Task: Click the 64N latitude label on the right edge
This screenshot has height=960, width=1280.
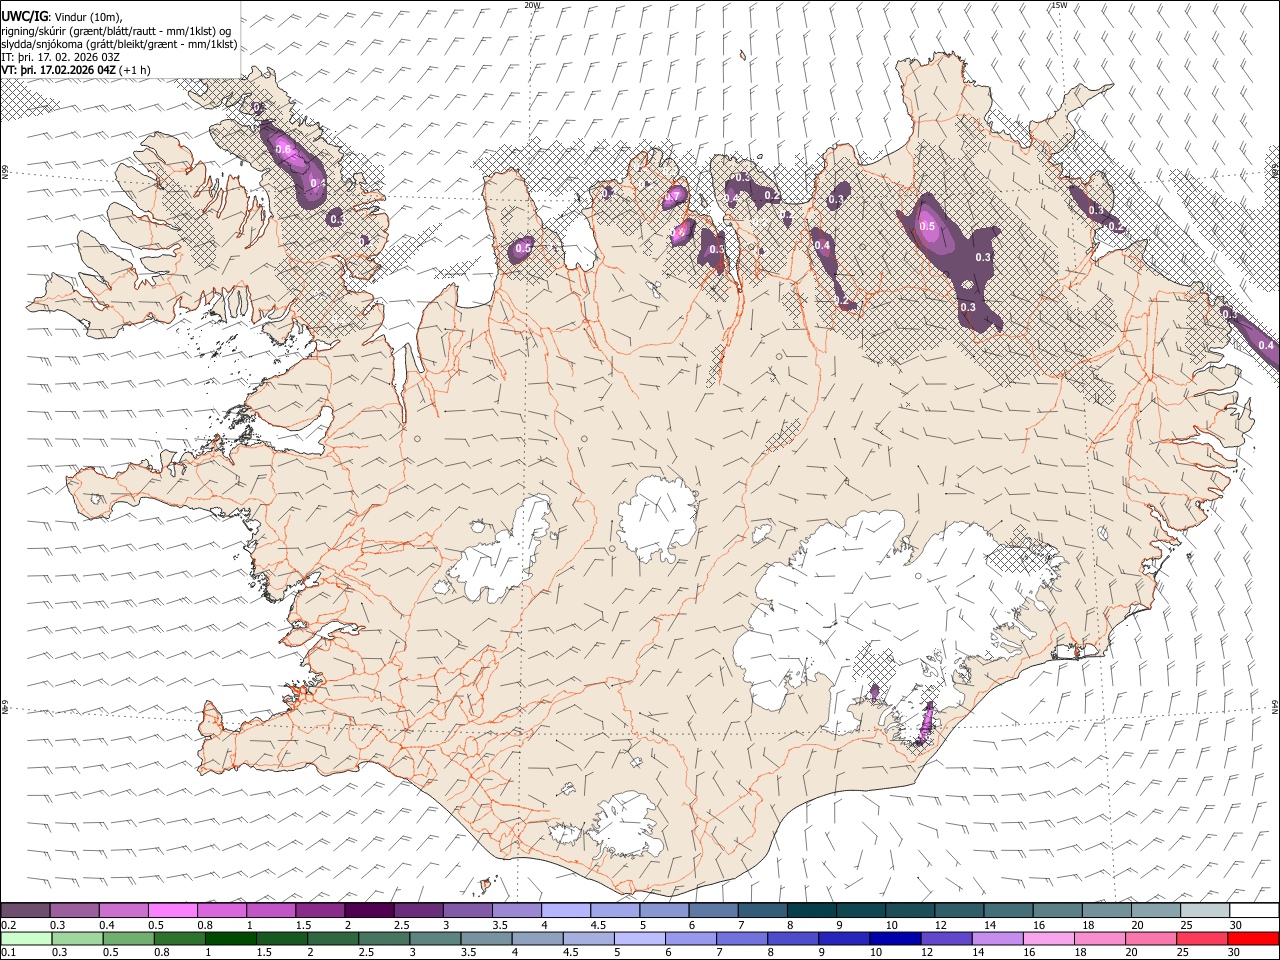Action: 1275,706
